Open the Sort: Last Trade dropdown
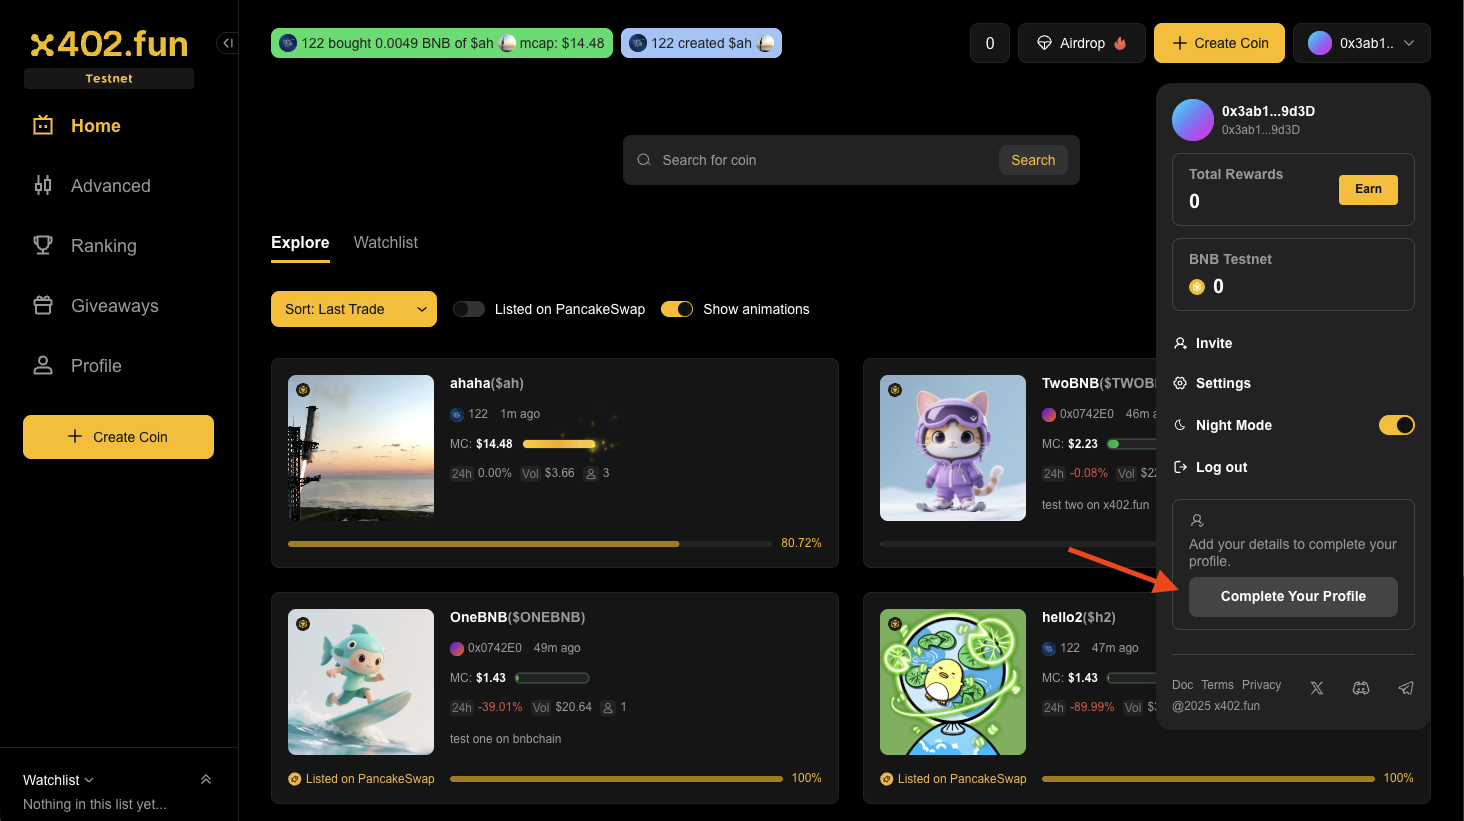1464x821 pixels. 353,309
